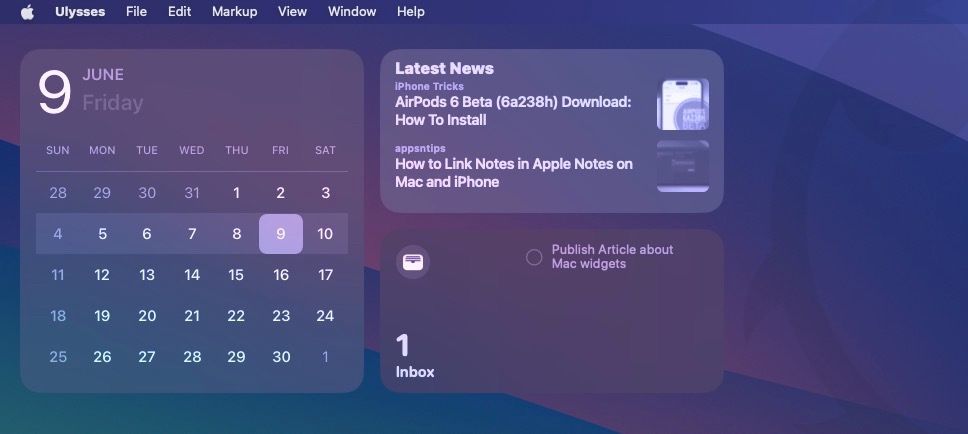The image size is (968, 434).
Task: Select June 3 in calendar widget
Action: tap(325, 193)
